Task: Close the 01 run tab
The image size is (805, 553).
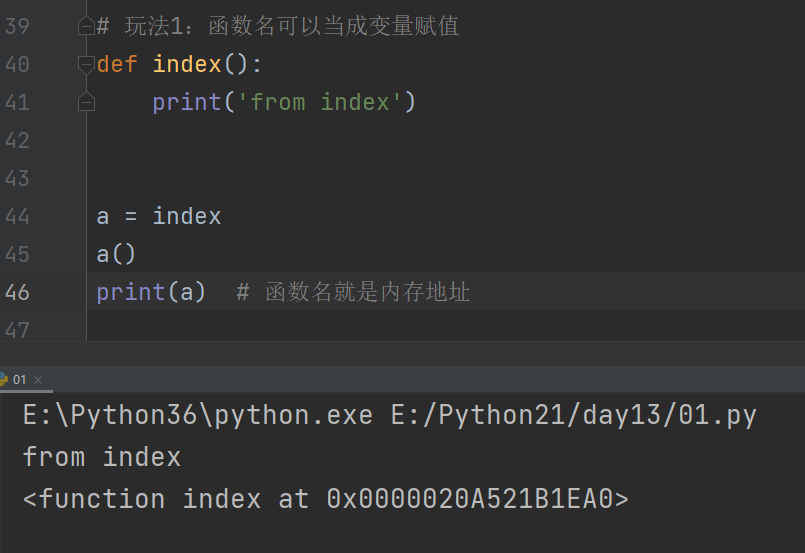Action: (38, 380)
